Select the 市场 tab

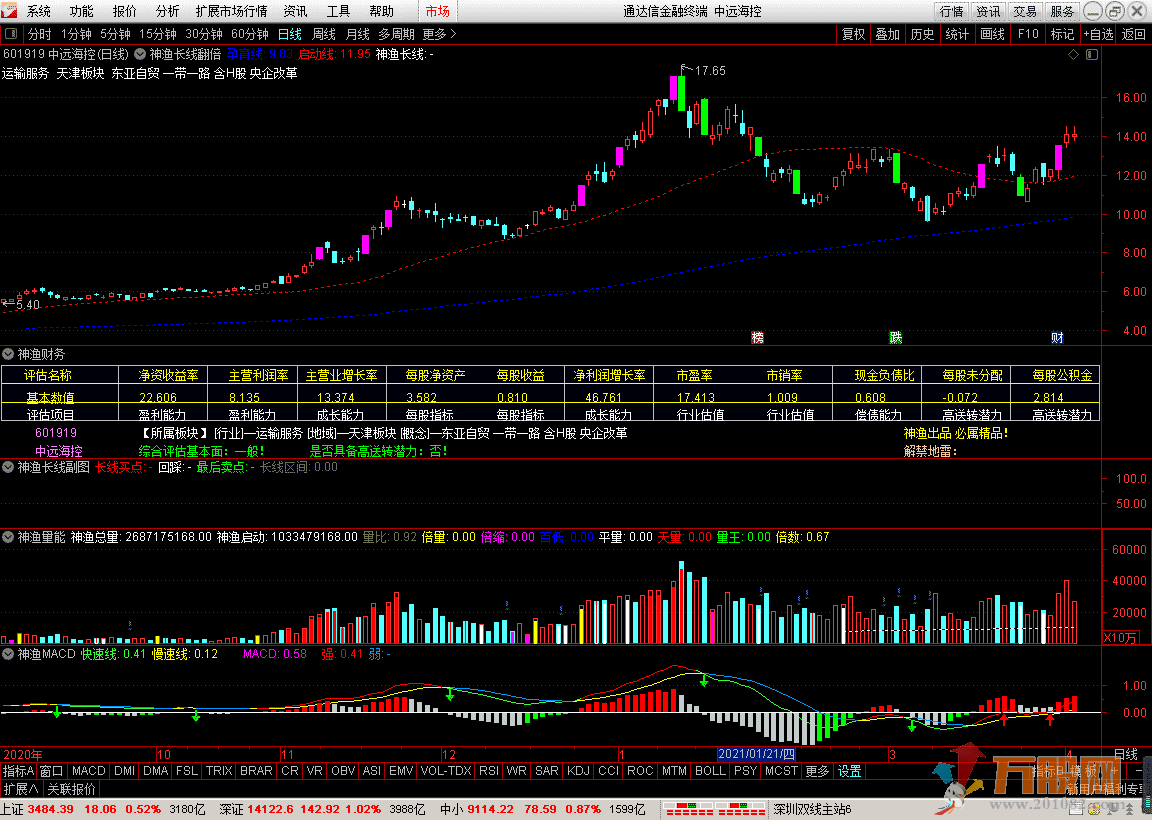point(437,11)
